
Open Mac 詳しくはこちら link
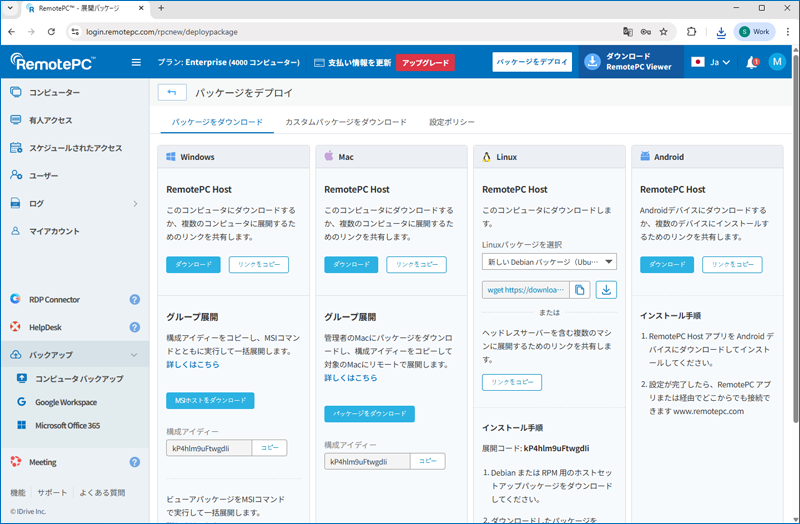click(351, 378)
